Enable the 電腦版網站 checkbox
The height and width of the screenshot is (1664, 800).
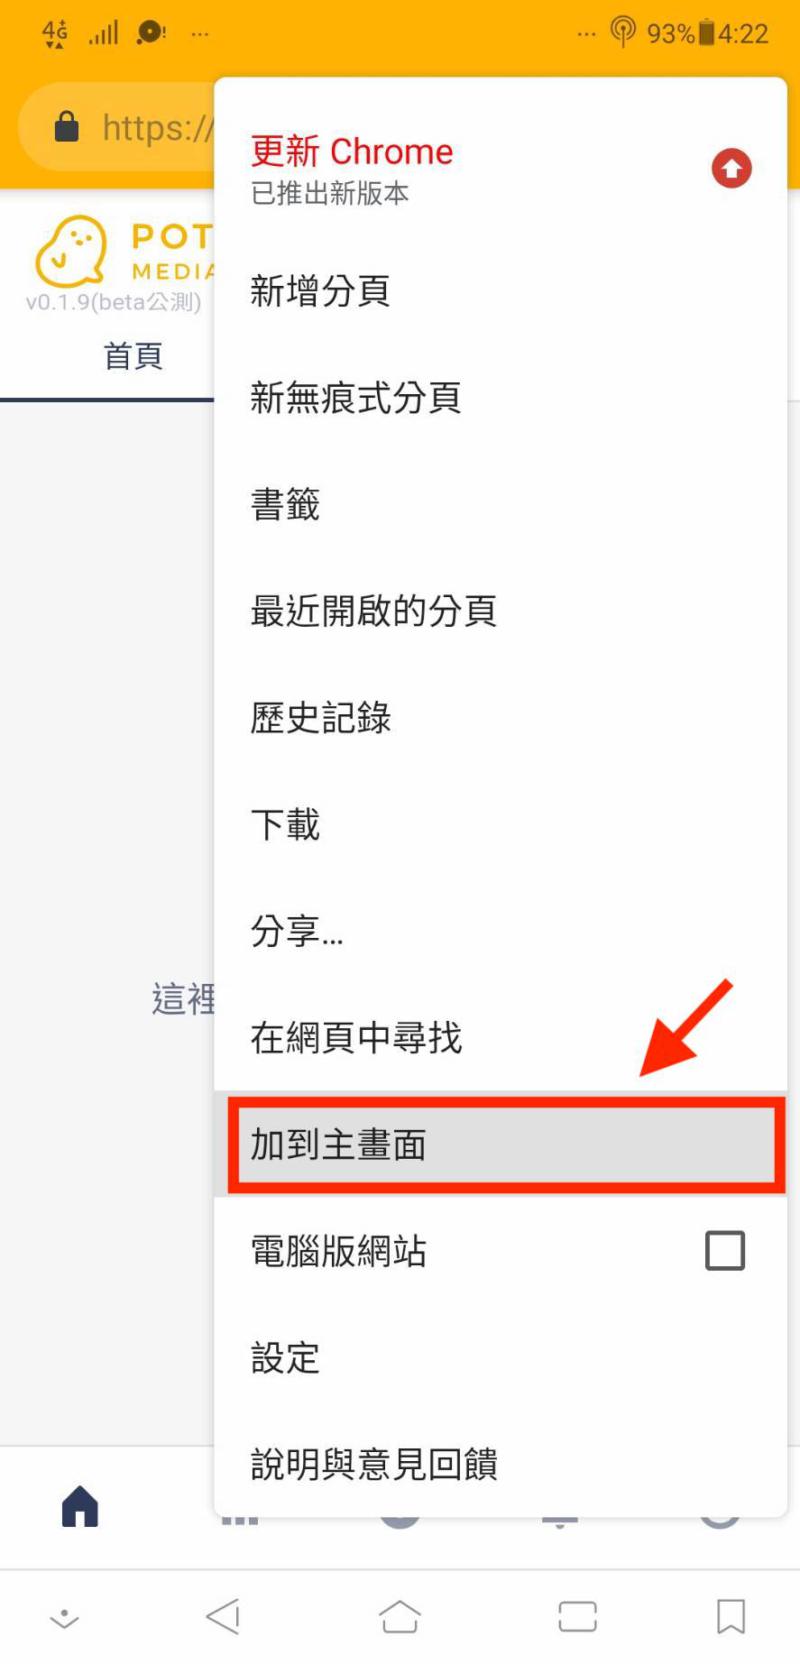[725, 1250]
